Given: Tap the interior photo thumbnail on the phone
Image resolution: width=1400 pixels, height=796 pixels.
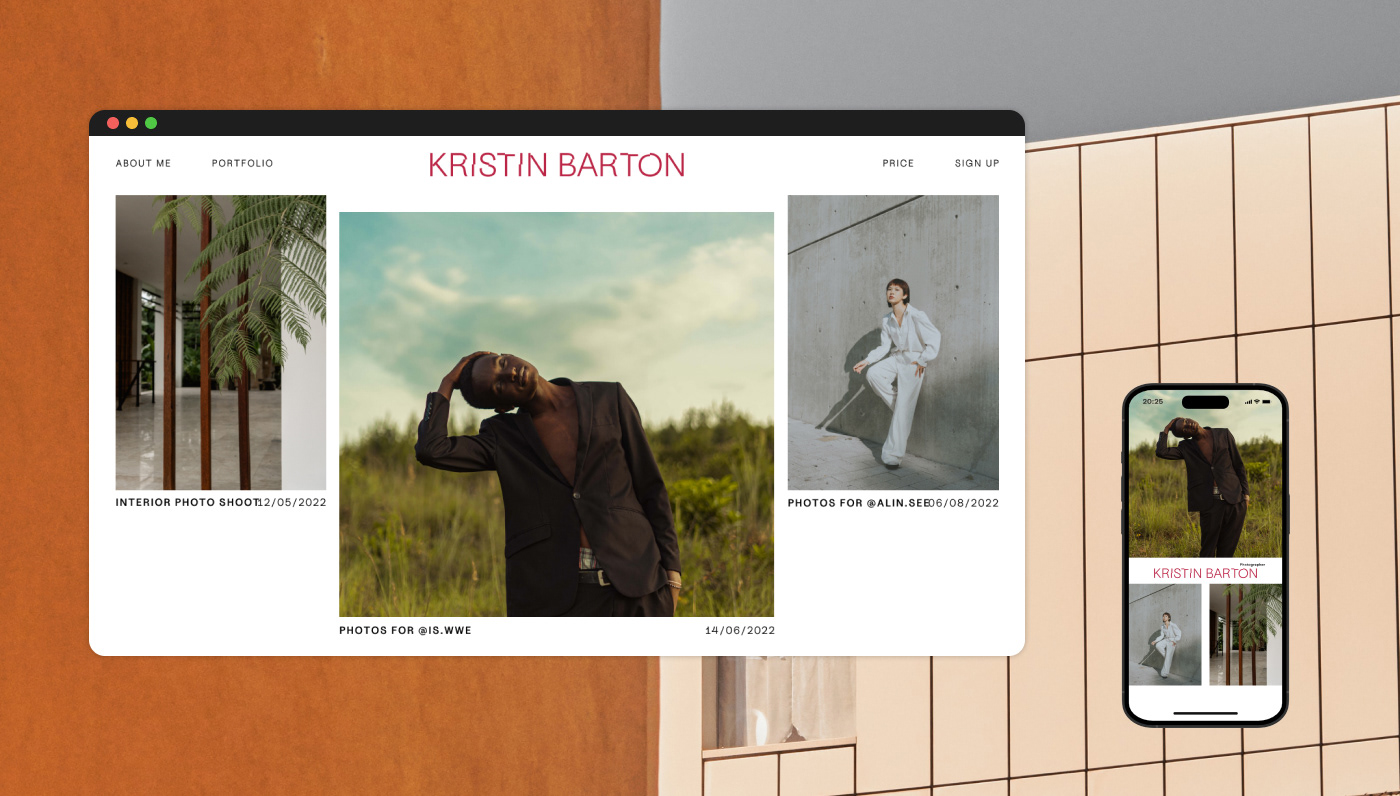Looking at the screenshot, I should 1246,634.
